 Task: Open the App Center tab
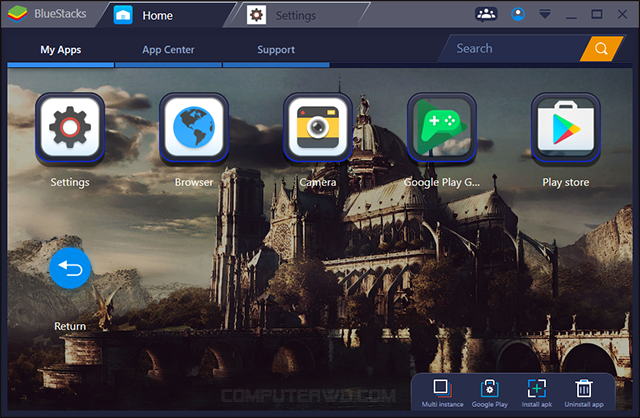click(x=168, y=50)
